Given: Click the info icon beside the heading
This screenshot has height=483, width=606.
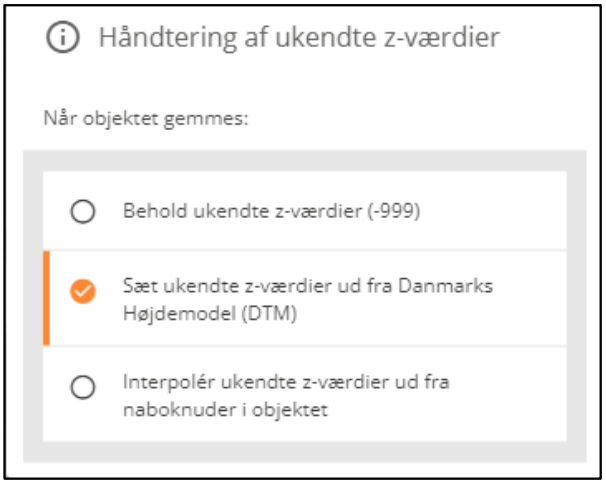Looking at the screenshot, I should coord(63,40).
